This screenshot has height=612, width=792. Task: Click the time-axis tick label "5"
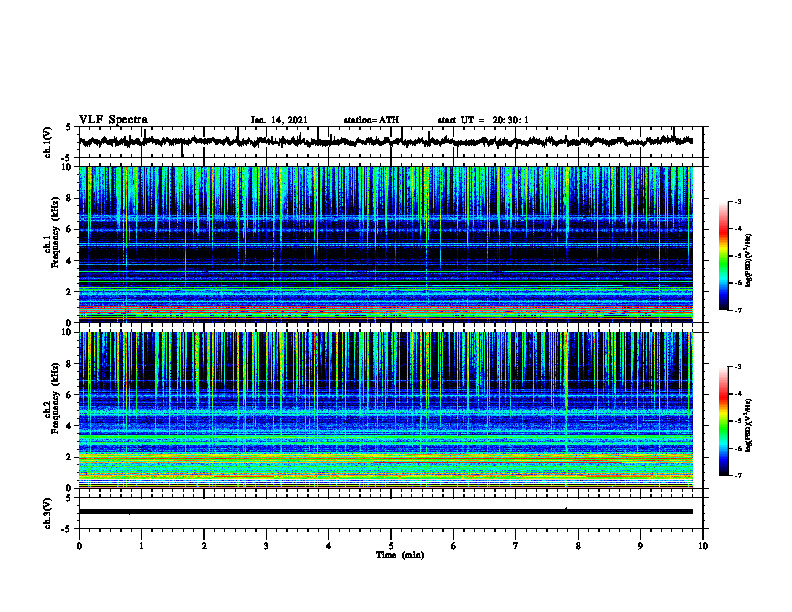click(391, 546)
